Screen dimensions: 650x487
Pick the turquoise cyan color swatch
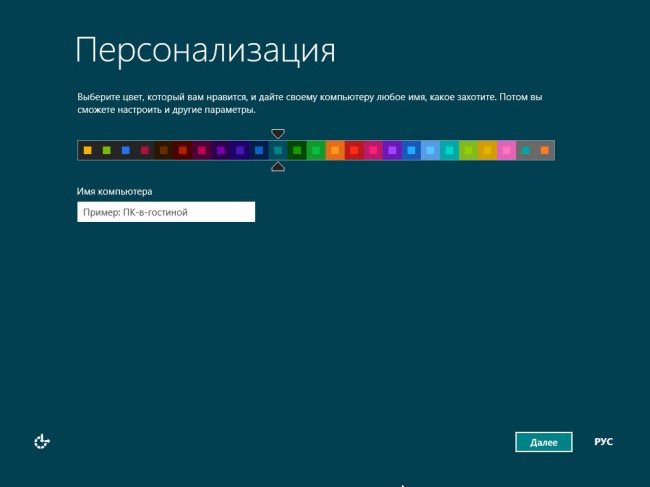pos(450,150)
